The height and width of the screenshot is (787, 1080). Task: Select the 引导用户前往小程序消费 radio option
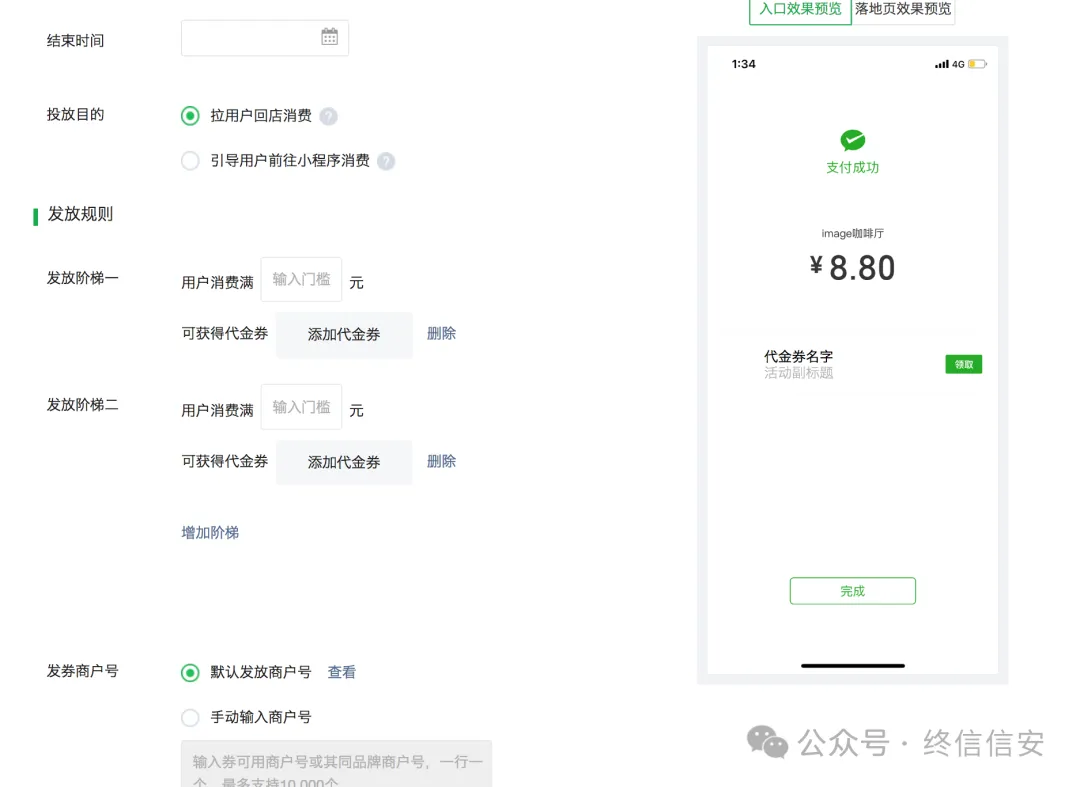[x=190, y=160]
